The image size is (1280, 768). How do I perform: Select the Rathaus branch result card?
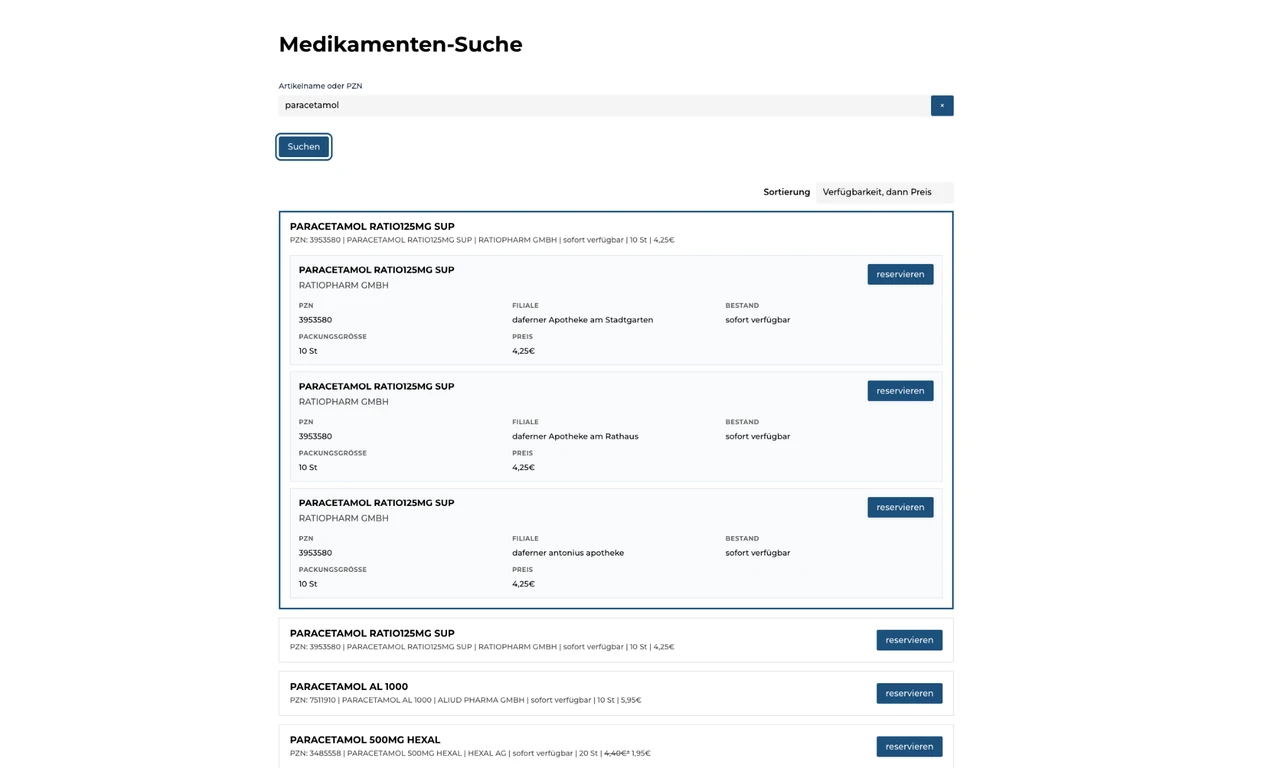[616, 427]
